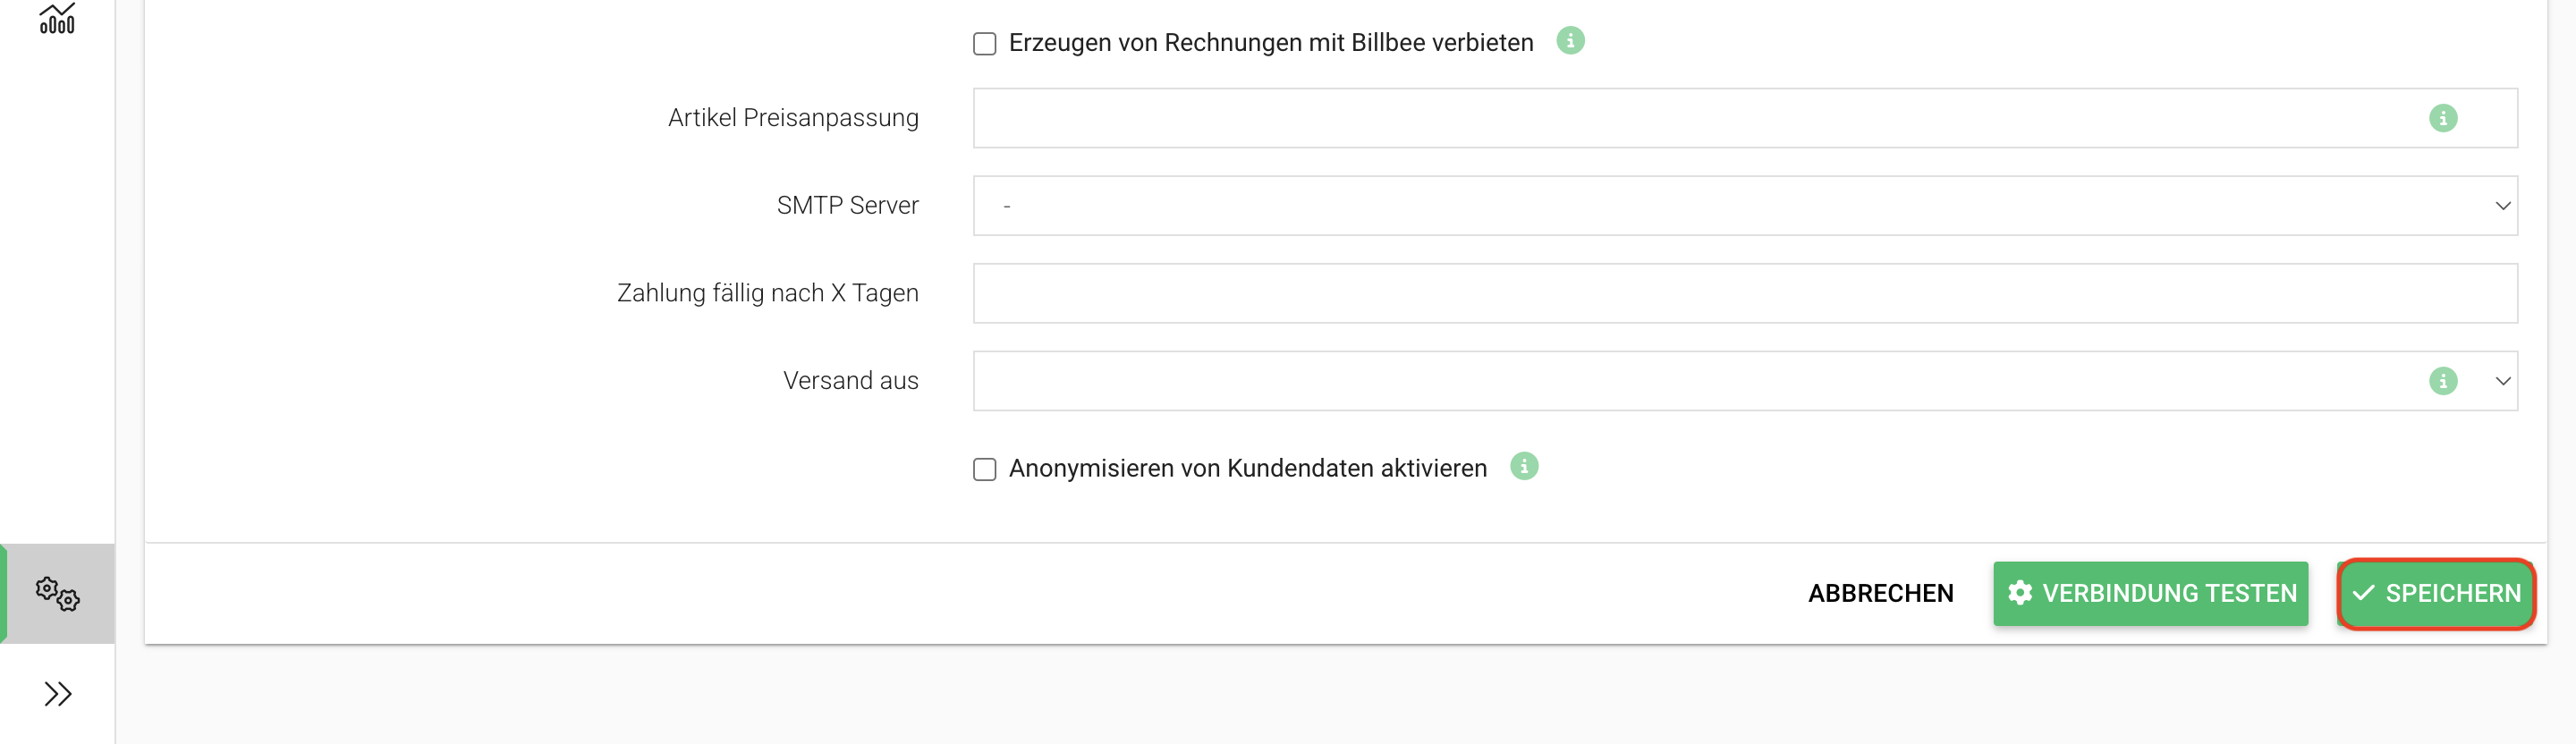Show info icon in Artikel Preisanpassung field
The image size is (2576, 744).
tap(2443, 118)
